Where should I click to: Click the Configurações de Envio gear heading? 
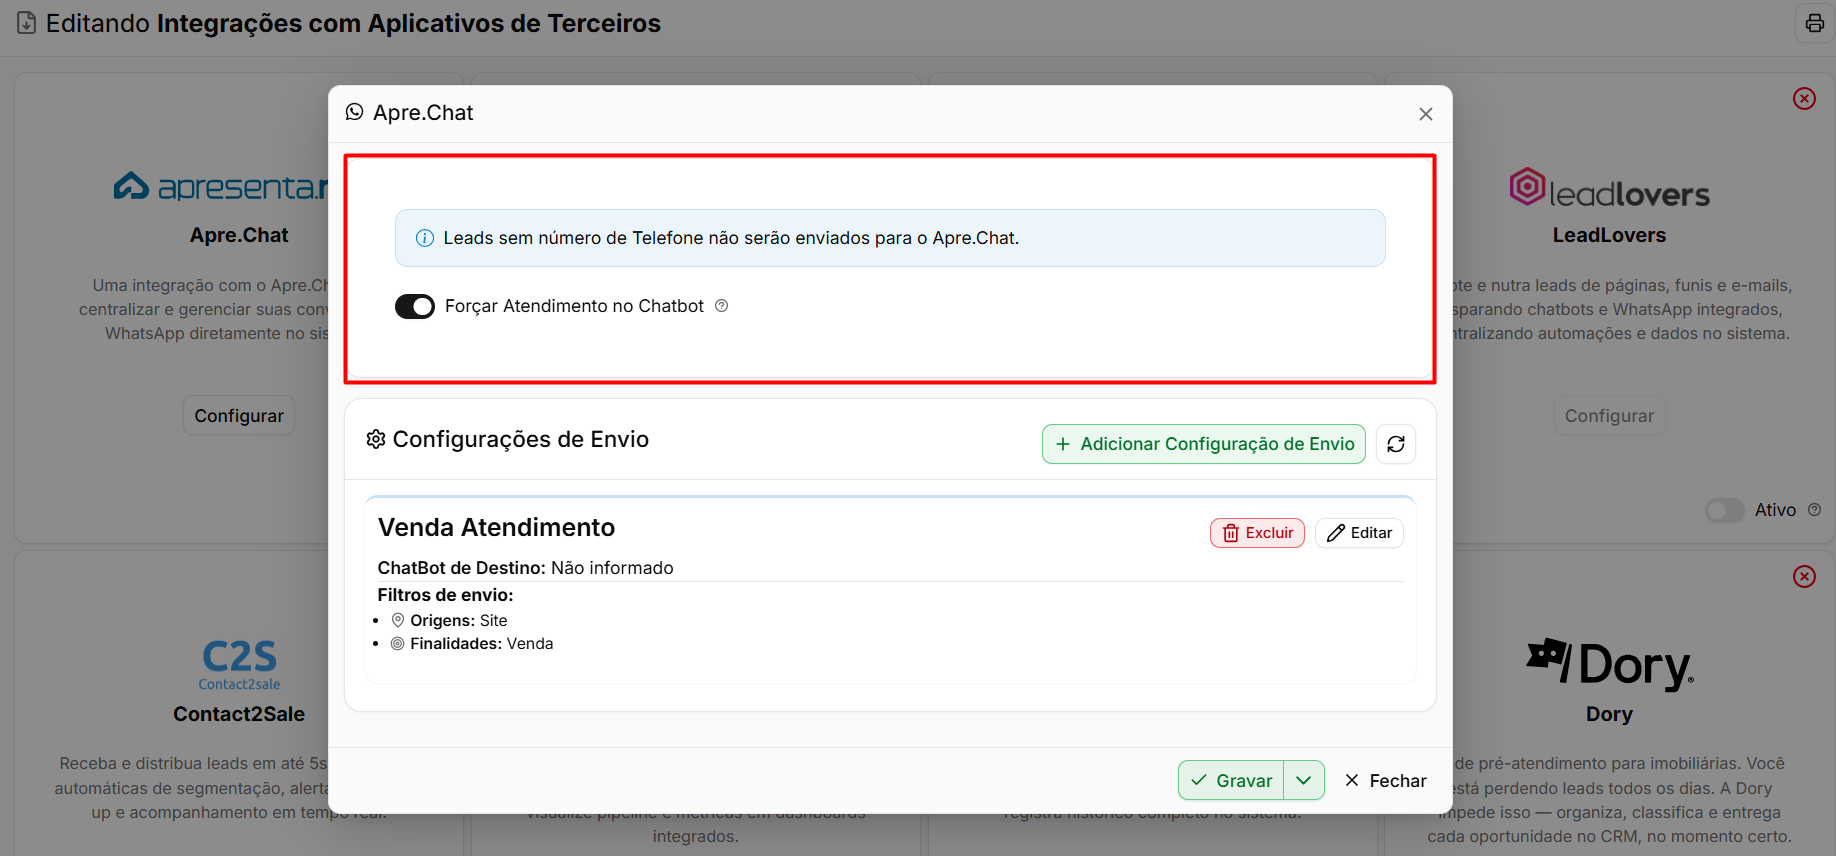tap(507, 439)
